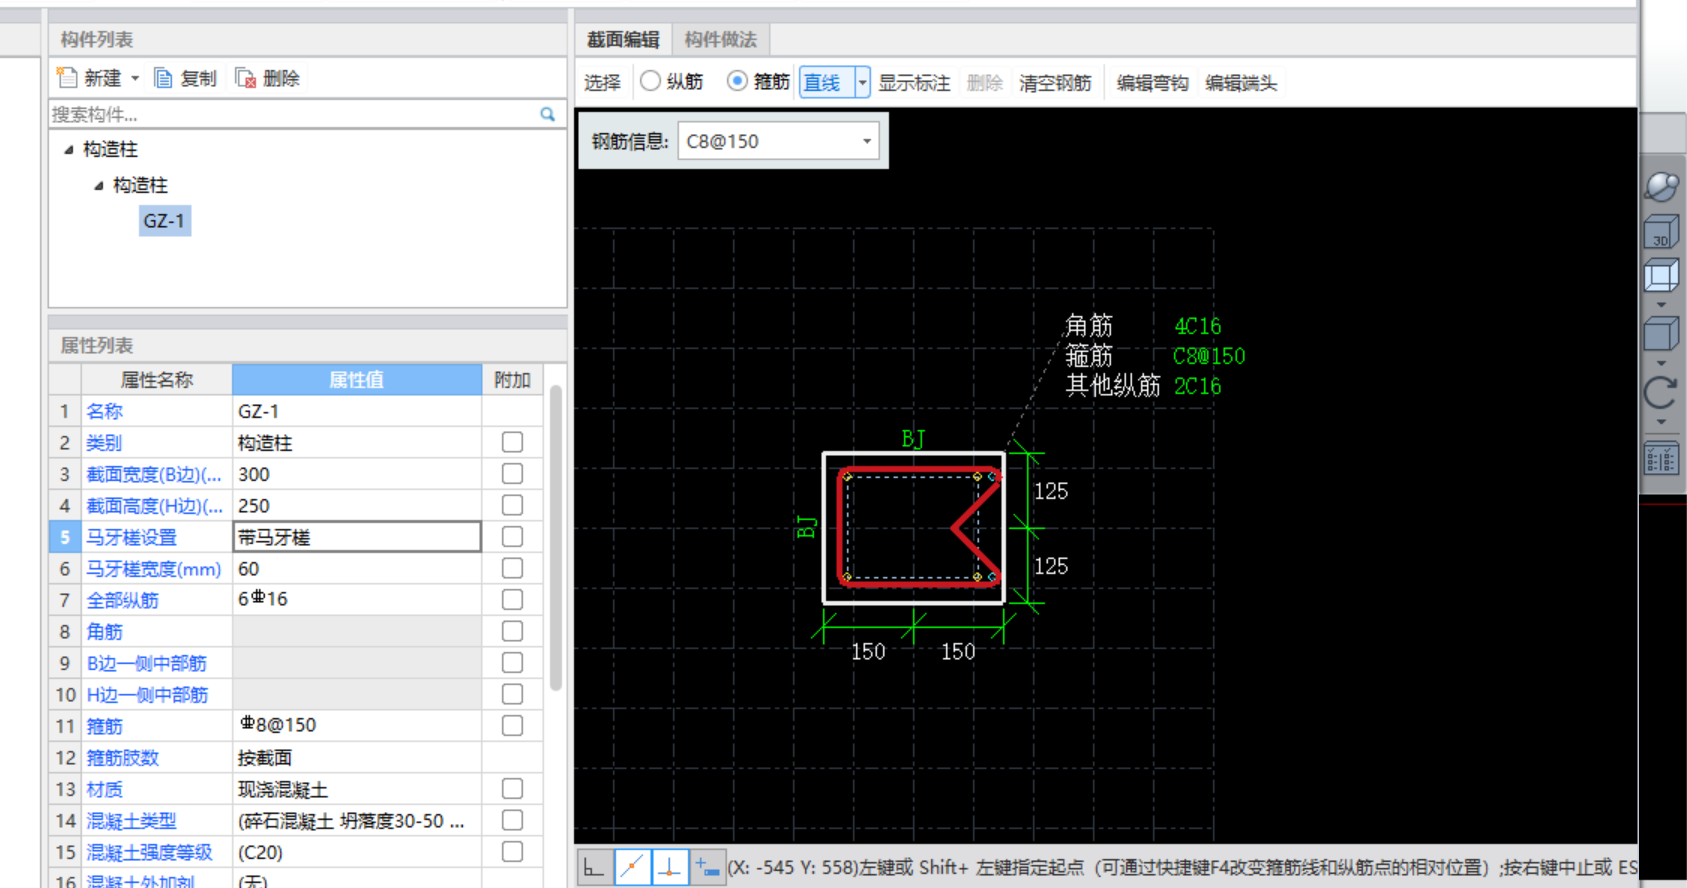1687x888 pixels.
Task: Select the 纵筋 radio button
Action: [650, 81]
